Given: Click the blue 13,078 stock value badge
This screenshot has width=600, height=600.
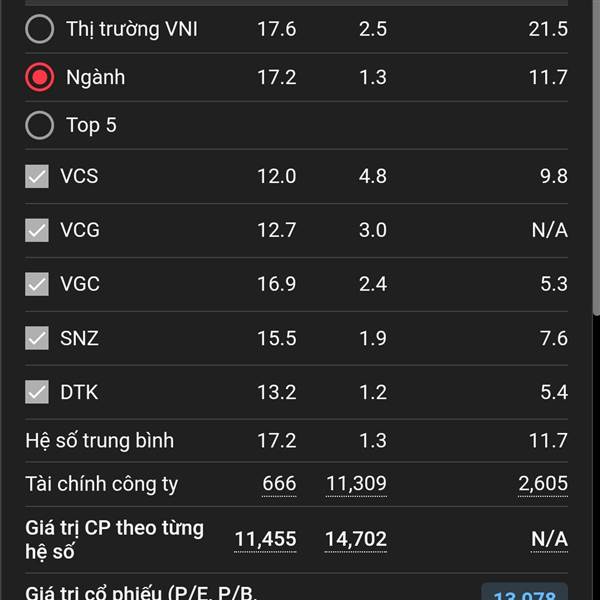Looking at the screenshot, I should 525,592.
